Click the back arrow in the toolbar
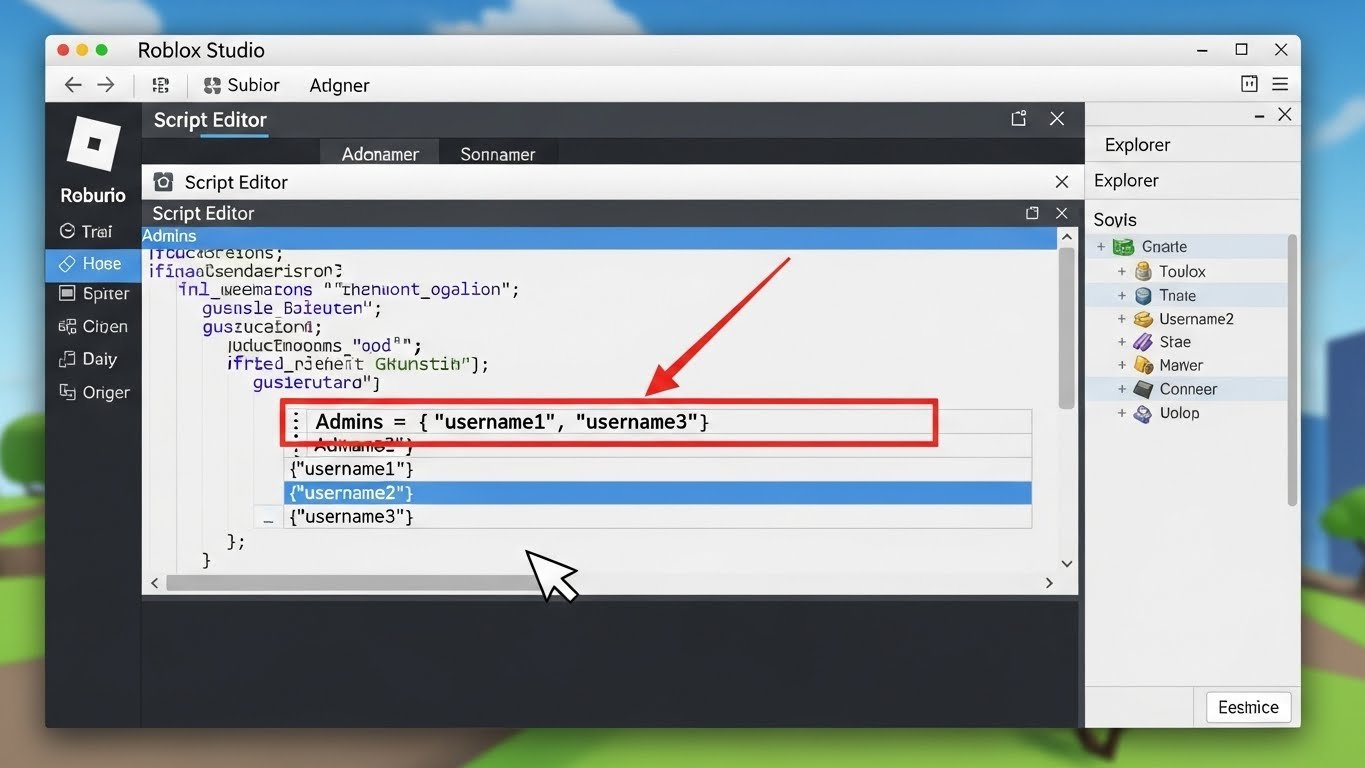1365x768 pixels. [73, 85]
